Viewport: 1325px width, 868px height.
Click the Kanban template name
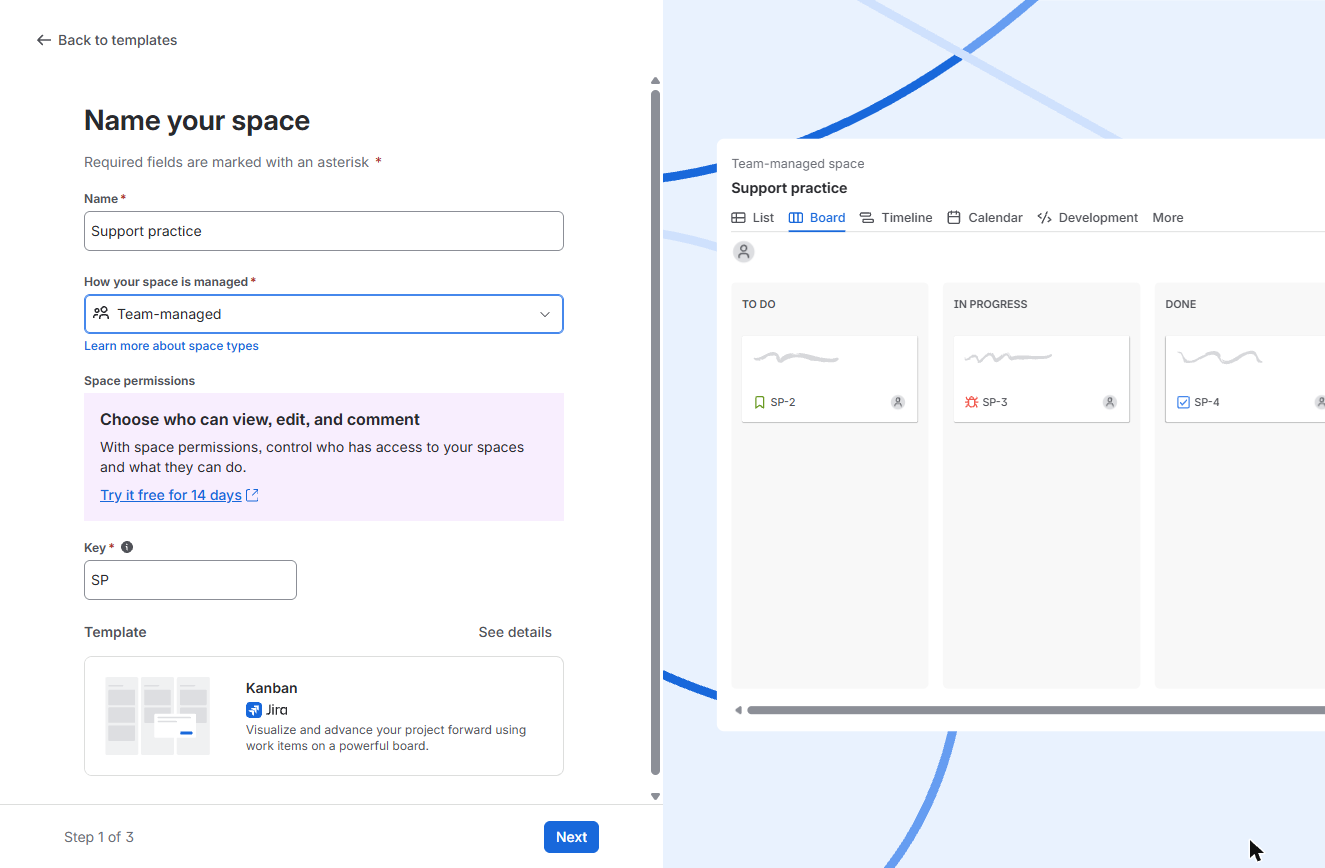(x=271, y=688)
